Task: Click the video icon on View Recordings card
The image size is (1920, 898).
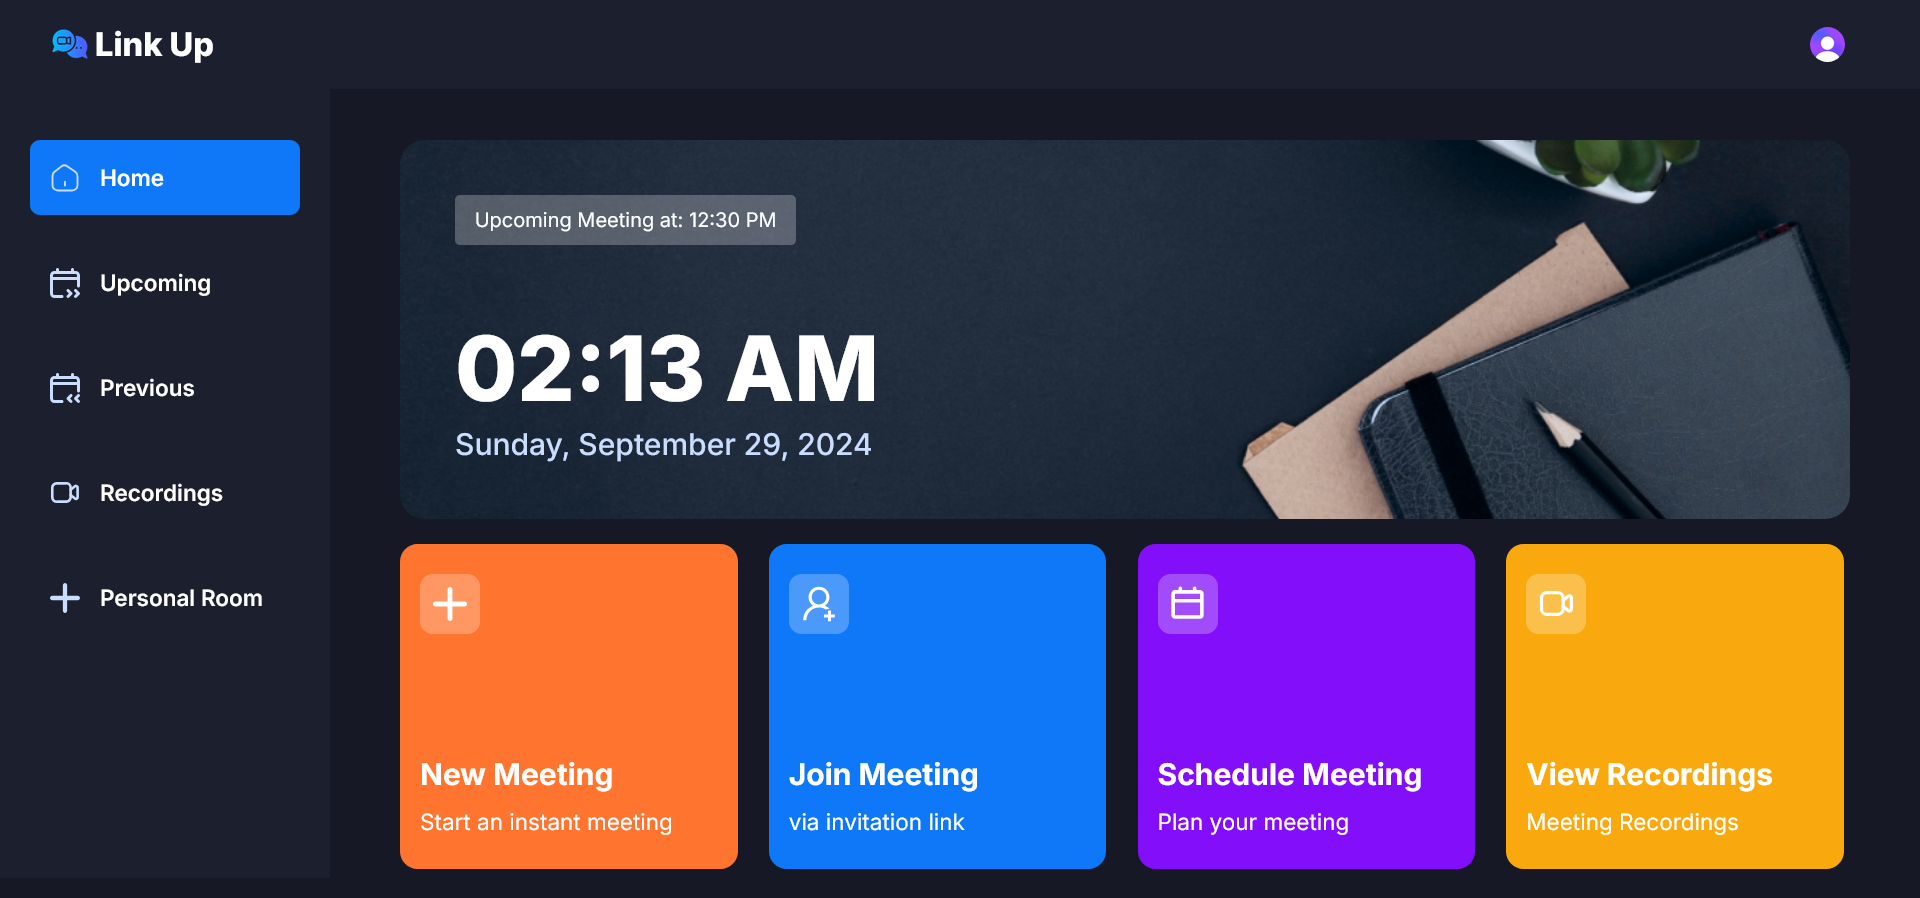Action: point(1556,604)
